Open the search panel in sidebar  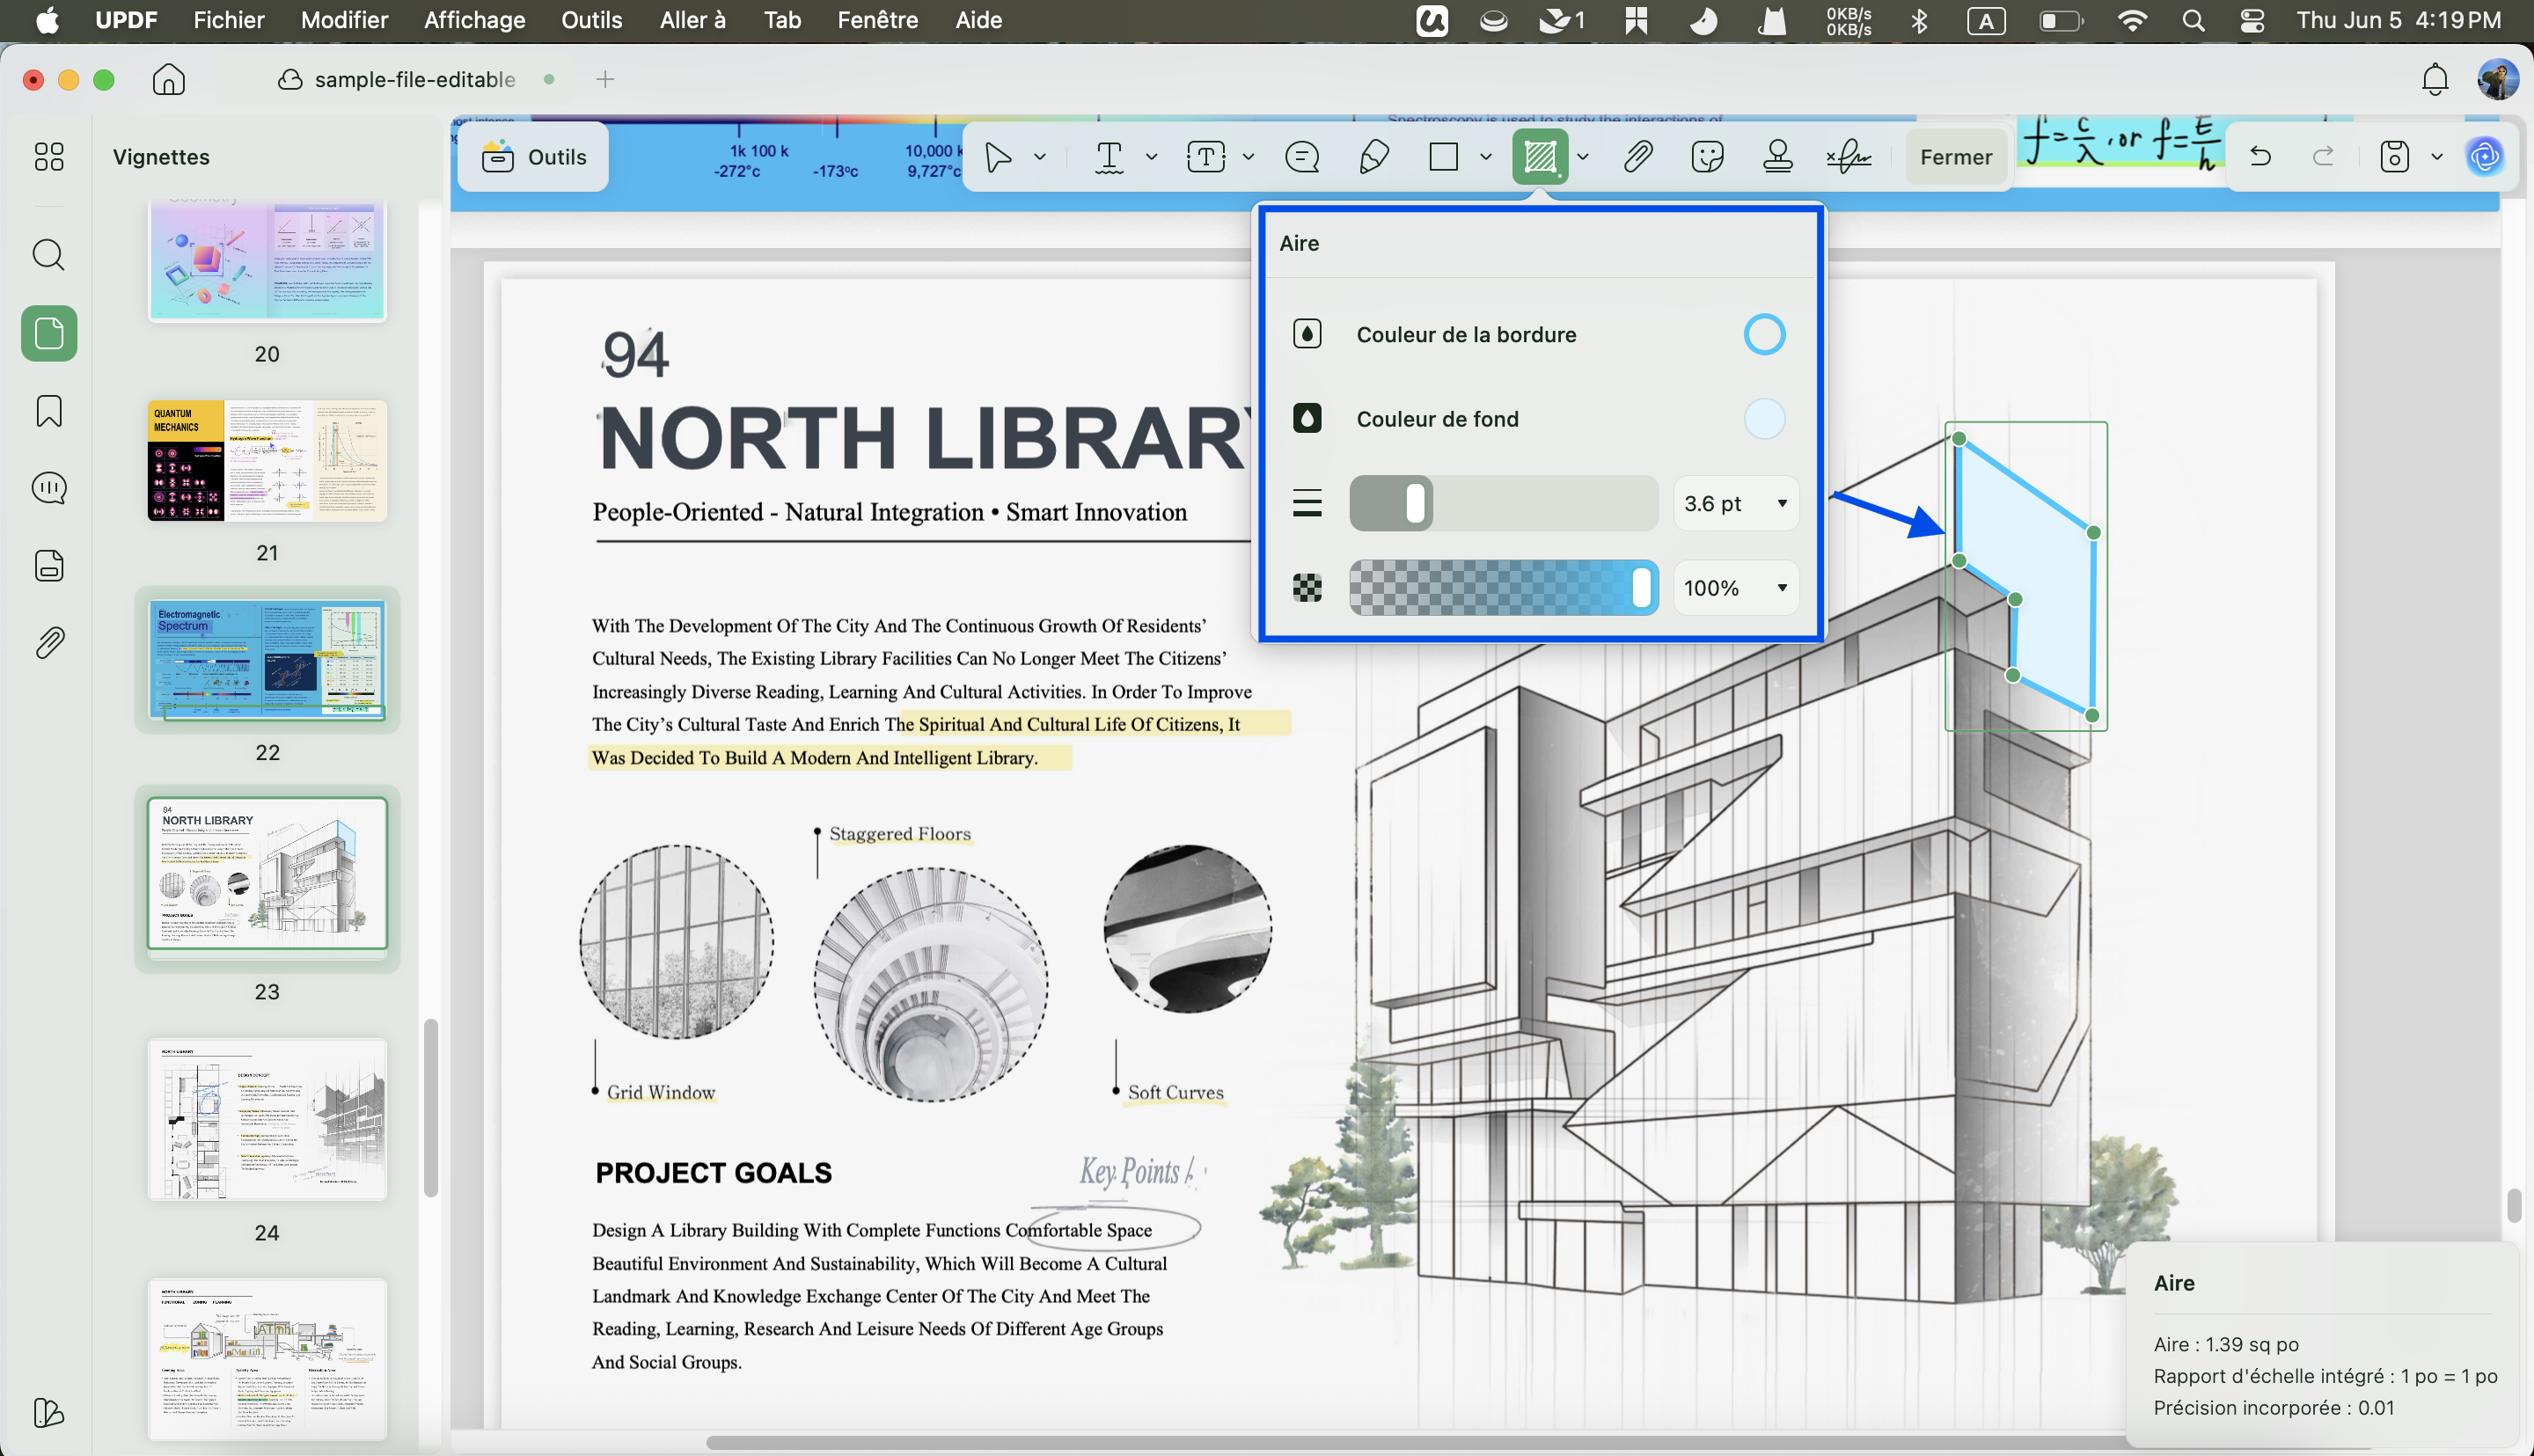tap(49, 255)
